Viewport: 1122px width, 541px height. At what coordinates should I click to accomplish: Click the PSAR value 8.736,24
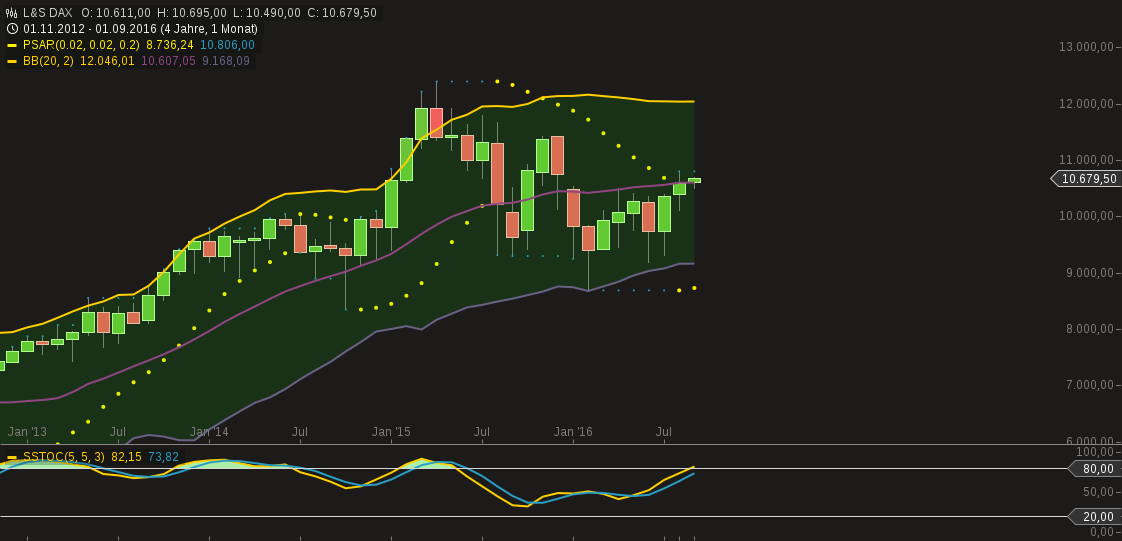pos(170,45)
